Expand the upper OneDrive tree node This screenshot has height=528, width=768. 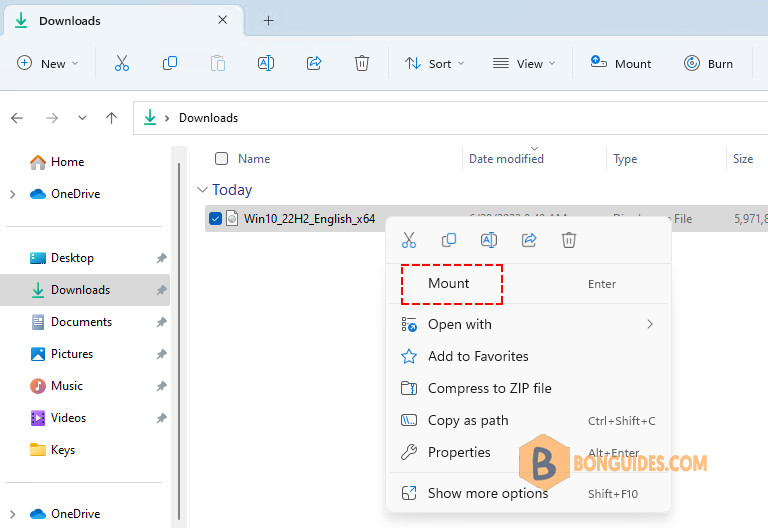13,194
